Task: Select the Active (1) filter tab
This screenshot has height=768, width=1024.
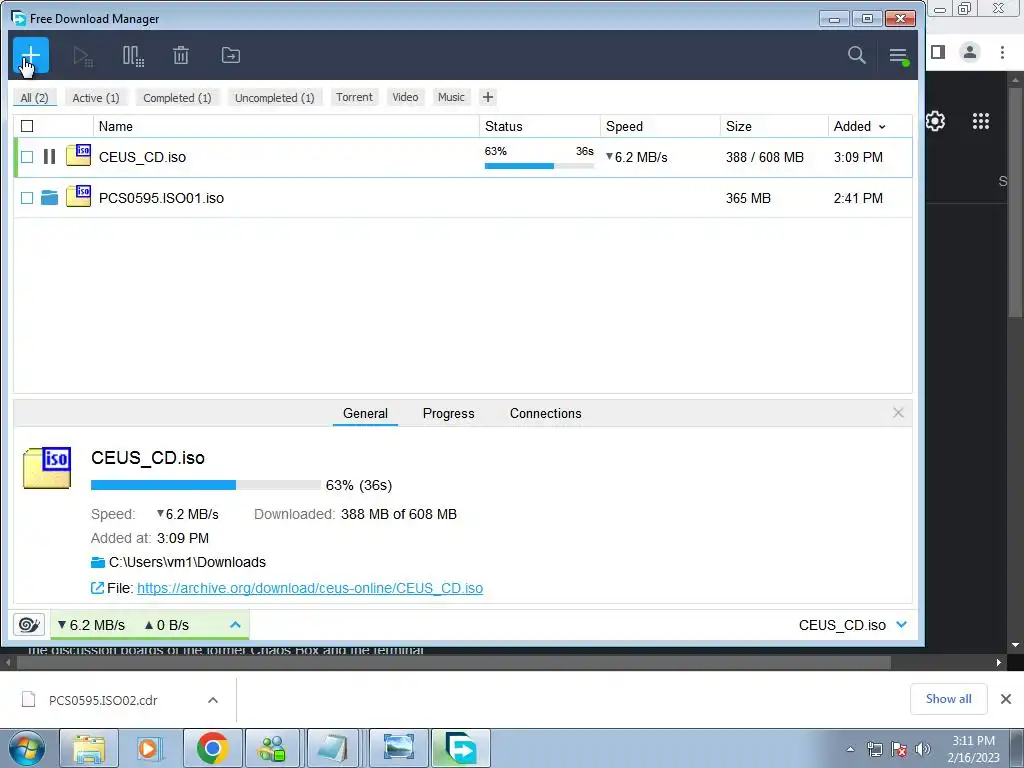Action: coord(96,97)
